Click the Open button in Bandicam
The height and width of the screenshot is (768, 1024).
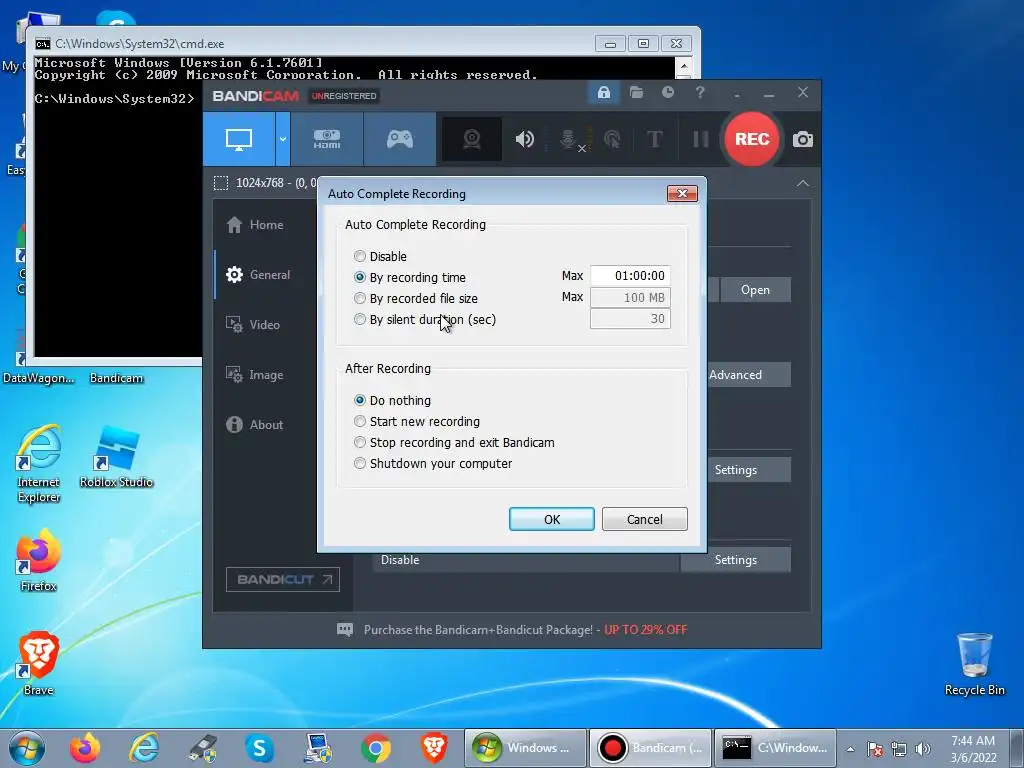[755, 290]
